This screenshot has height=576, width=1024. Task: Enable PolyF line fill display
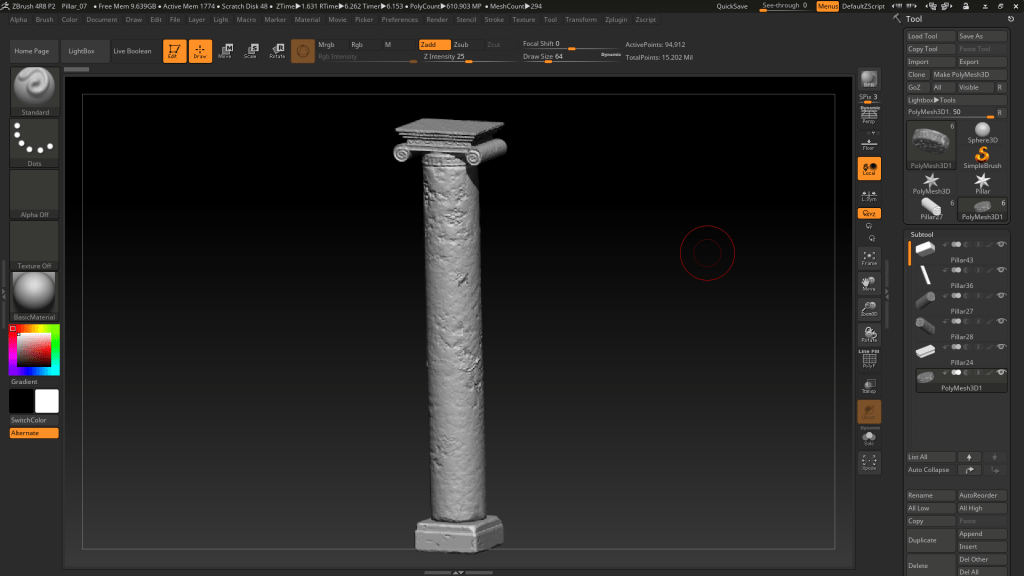[869, 360]
